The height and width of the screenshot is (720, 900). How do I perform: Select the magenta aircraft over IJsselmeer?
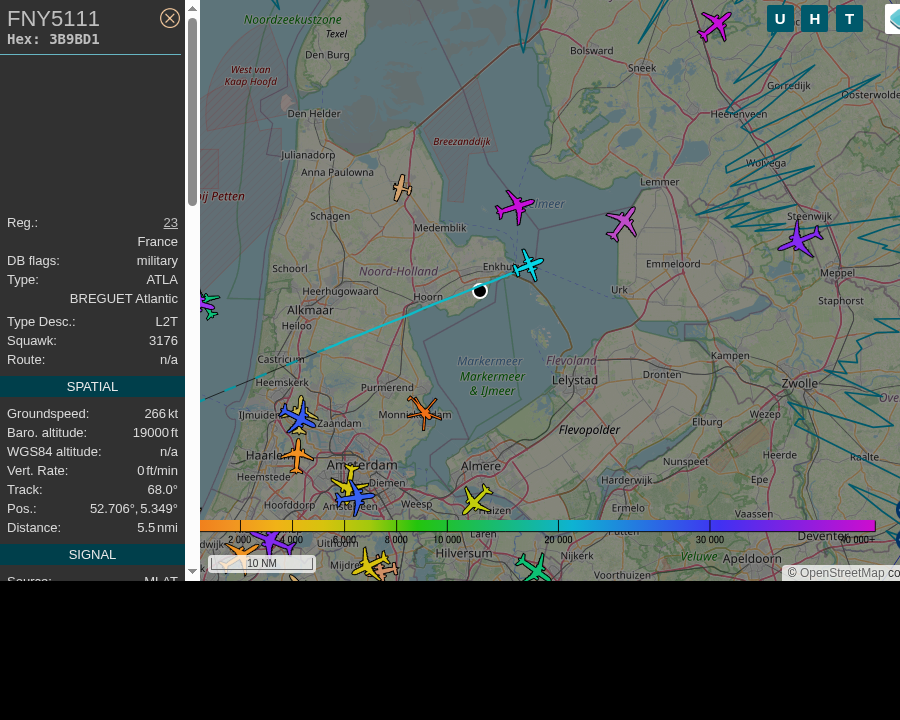(514, 207)
